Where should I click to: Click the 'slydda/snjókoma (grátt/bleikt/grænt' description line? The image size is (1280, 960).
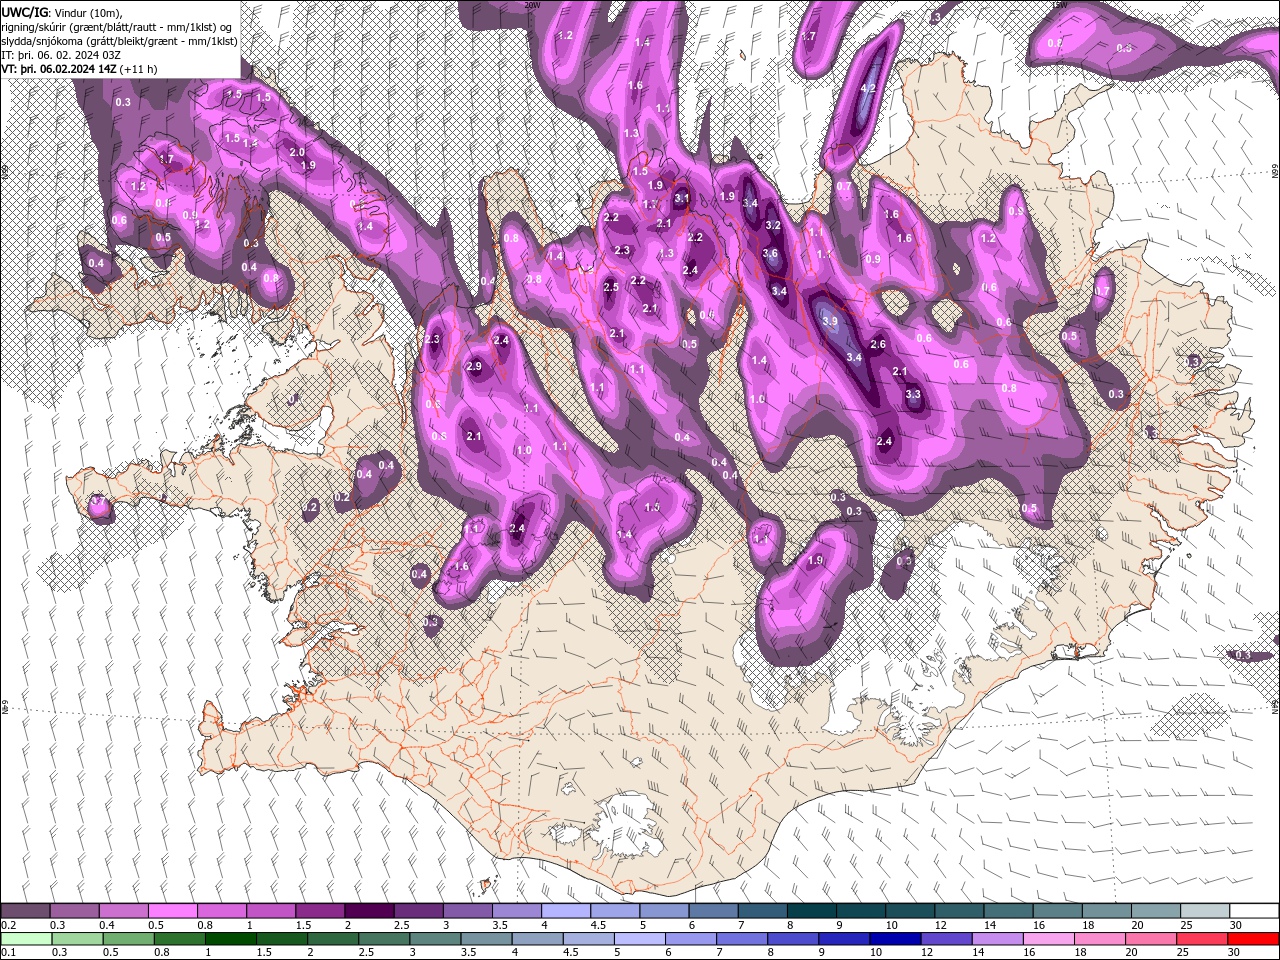[119, 41]
